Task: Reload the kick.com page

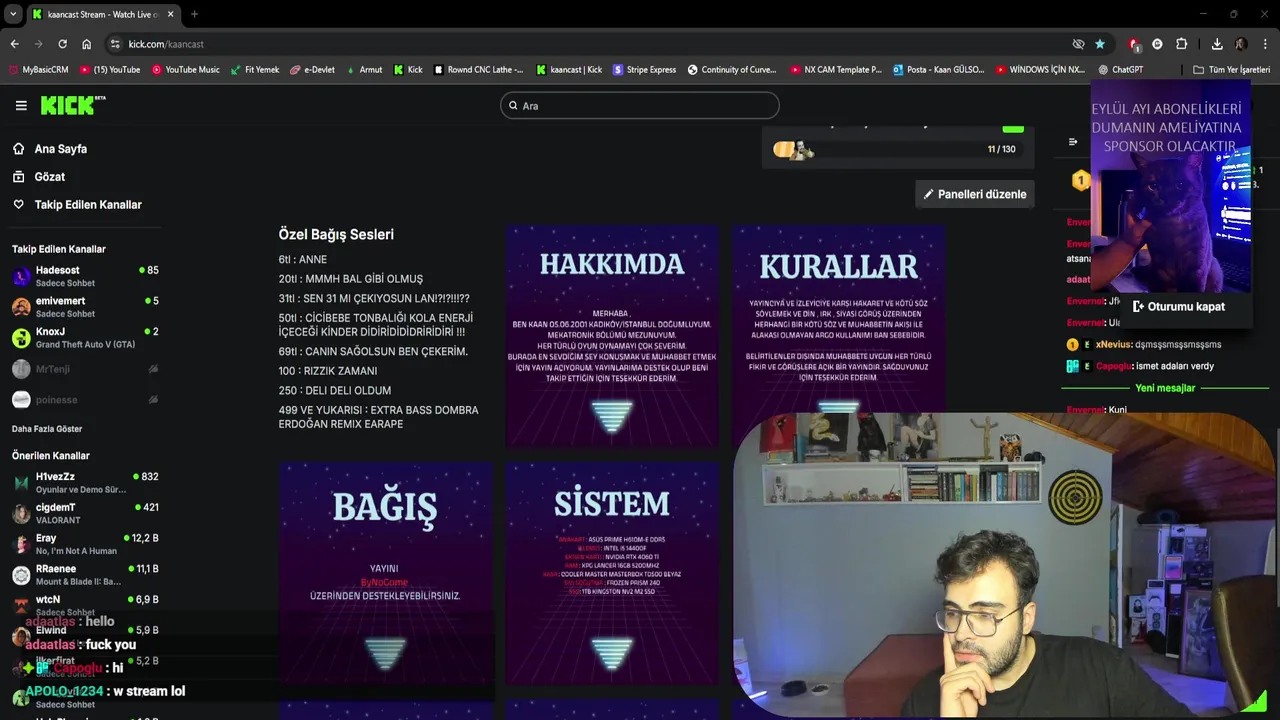Action: point(62,44)
